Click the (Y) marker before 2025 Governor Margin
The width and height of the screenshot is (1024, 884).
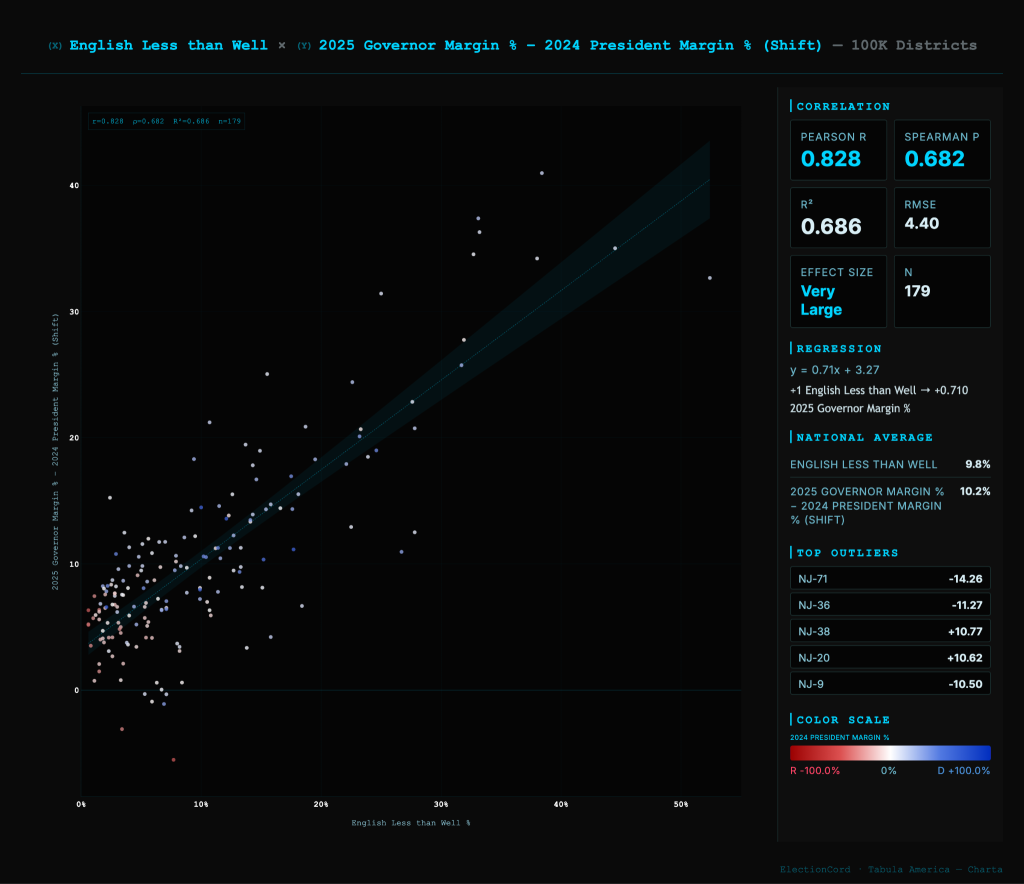pyautogui.click(x=304, y=46)
